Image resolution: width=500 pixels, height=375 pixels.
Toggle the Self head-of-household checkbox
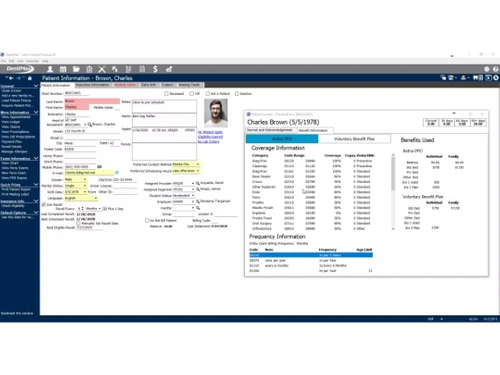click(67, 120)
